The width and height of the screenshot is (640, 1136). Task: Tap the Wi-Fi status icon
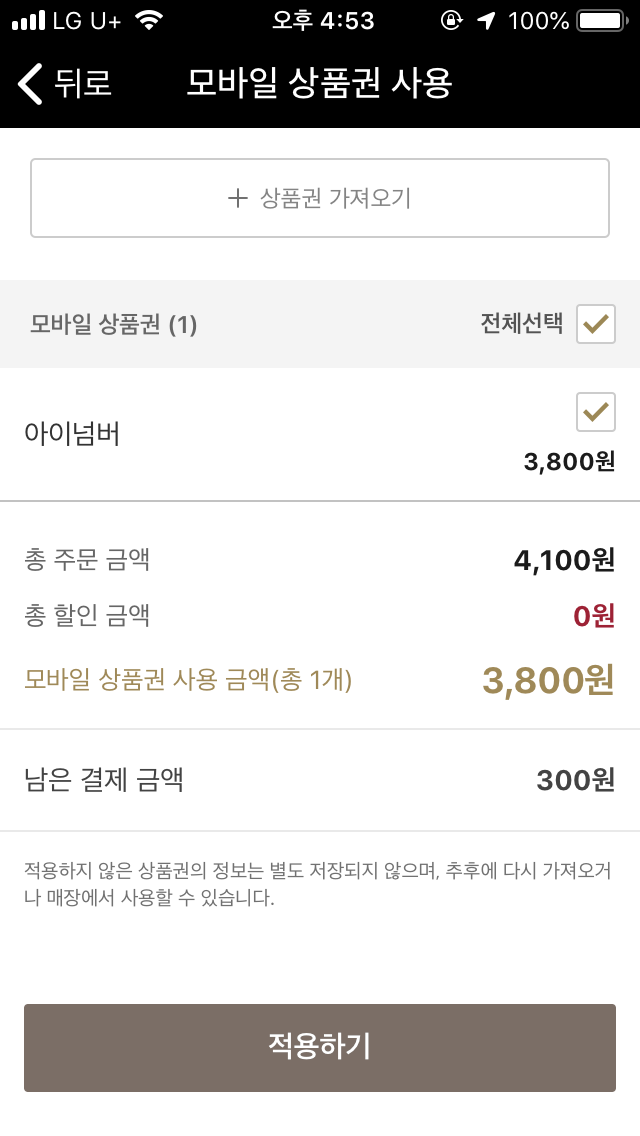149,20
